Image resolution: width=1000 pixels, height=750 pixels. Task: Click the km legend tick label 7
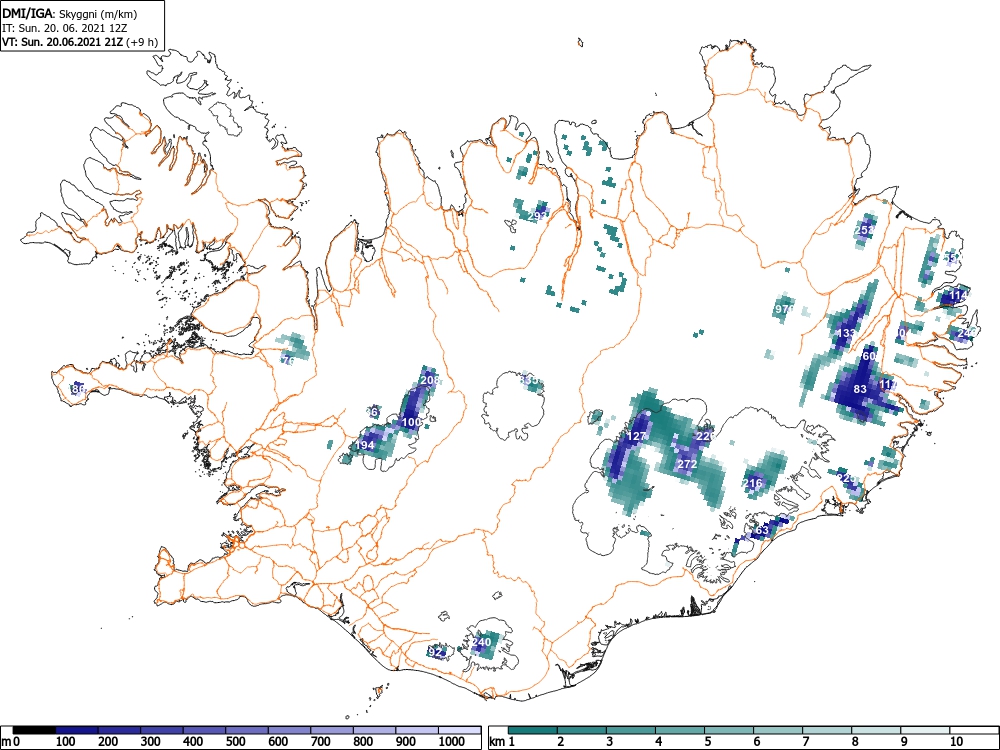pos(805,741)
